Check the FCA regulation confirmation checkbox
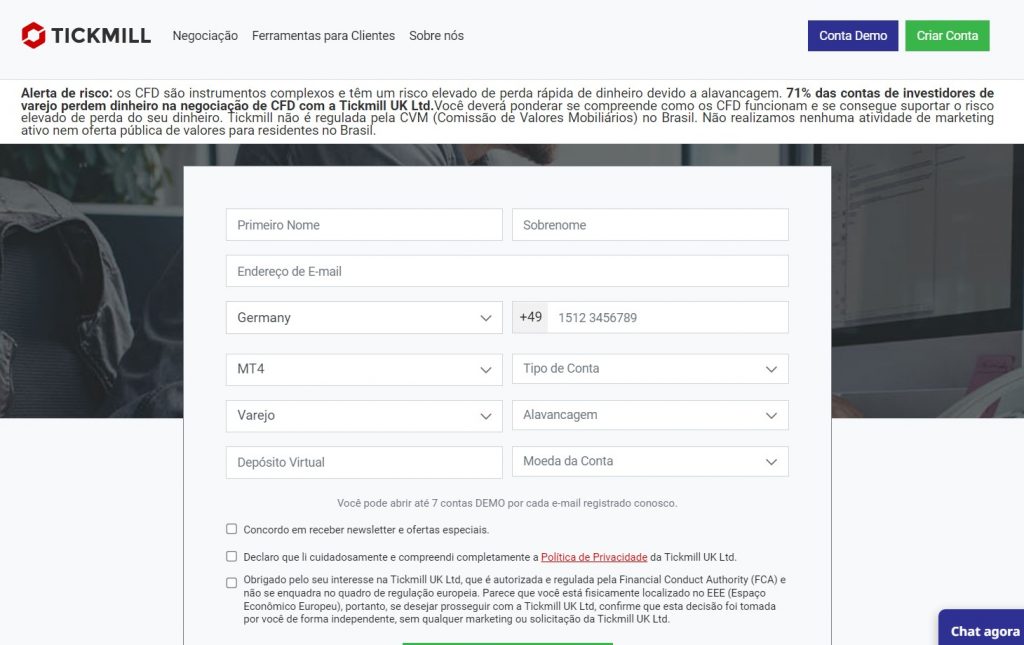The width and height of the screenshot is (1024, 645). pos(231,583)
